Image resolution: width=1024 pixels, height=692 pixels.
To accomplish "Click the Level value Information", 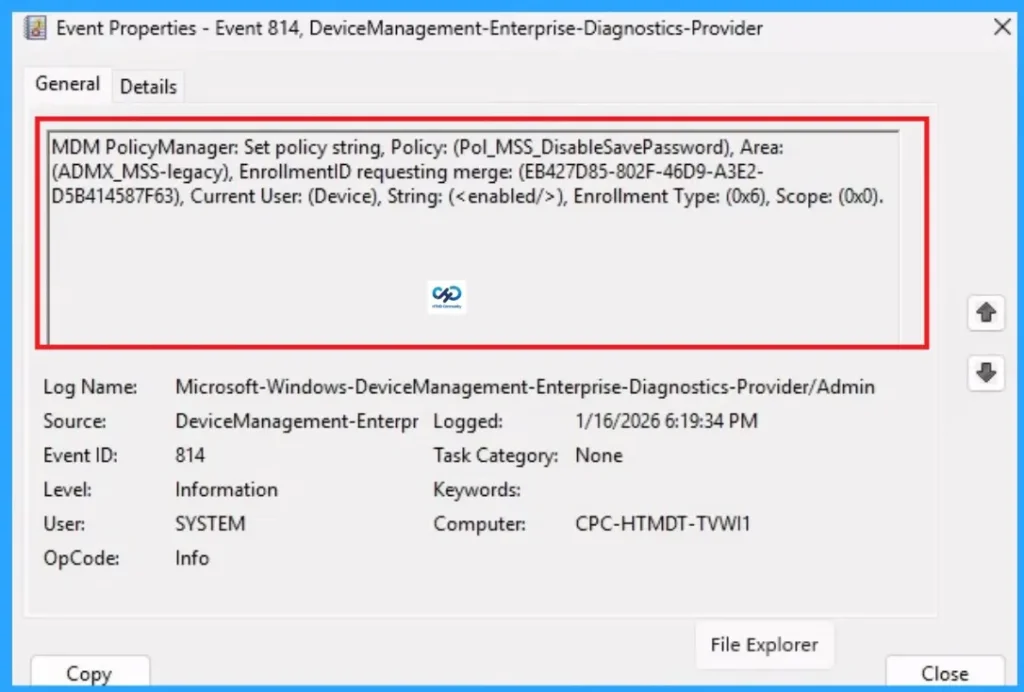I will click(226, 489).
